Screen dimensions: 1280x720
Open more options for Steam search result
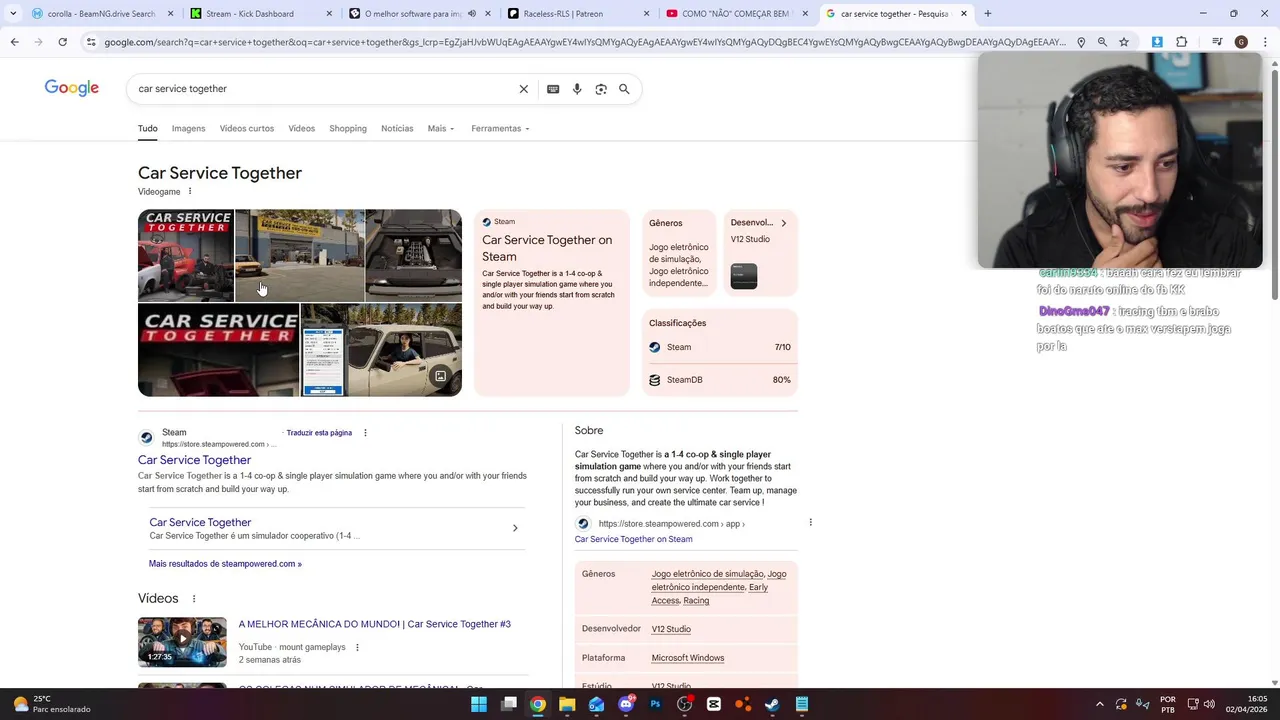click(365, 433)
